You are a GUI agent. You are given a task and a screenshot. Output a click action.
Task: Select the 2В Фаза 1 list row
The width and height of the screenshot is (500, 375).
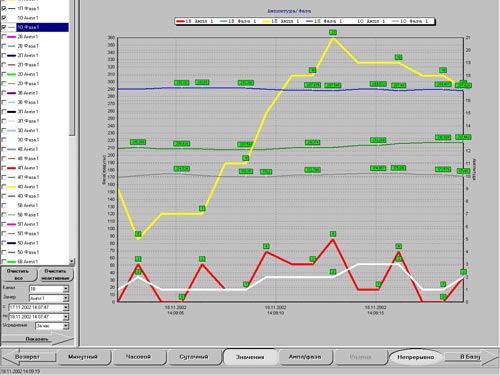point(35,46)
